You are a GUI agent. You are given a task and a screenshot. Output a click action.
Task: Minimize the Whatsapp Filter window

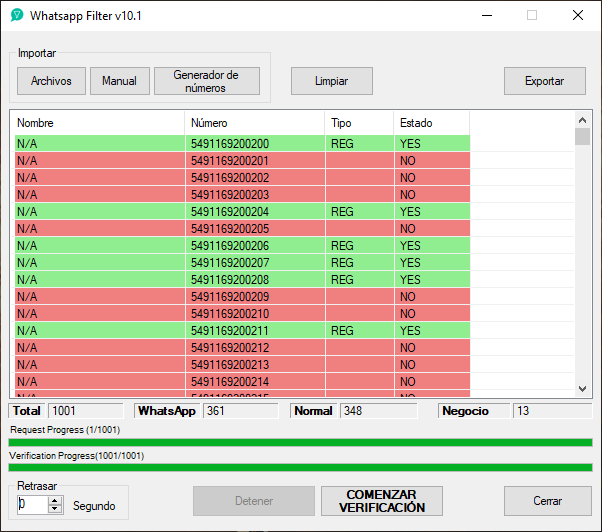(x=487, y=15)
